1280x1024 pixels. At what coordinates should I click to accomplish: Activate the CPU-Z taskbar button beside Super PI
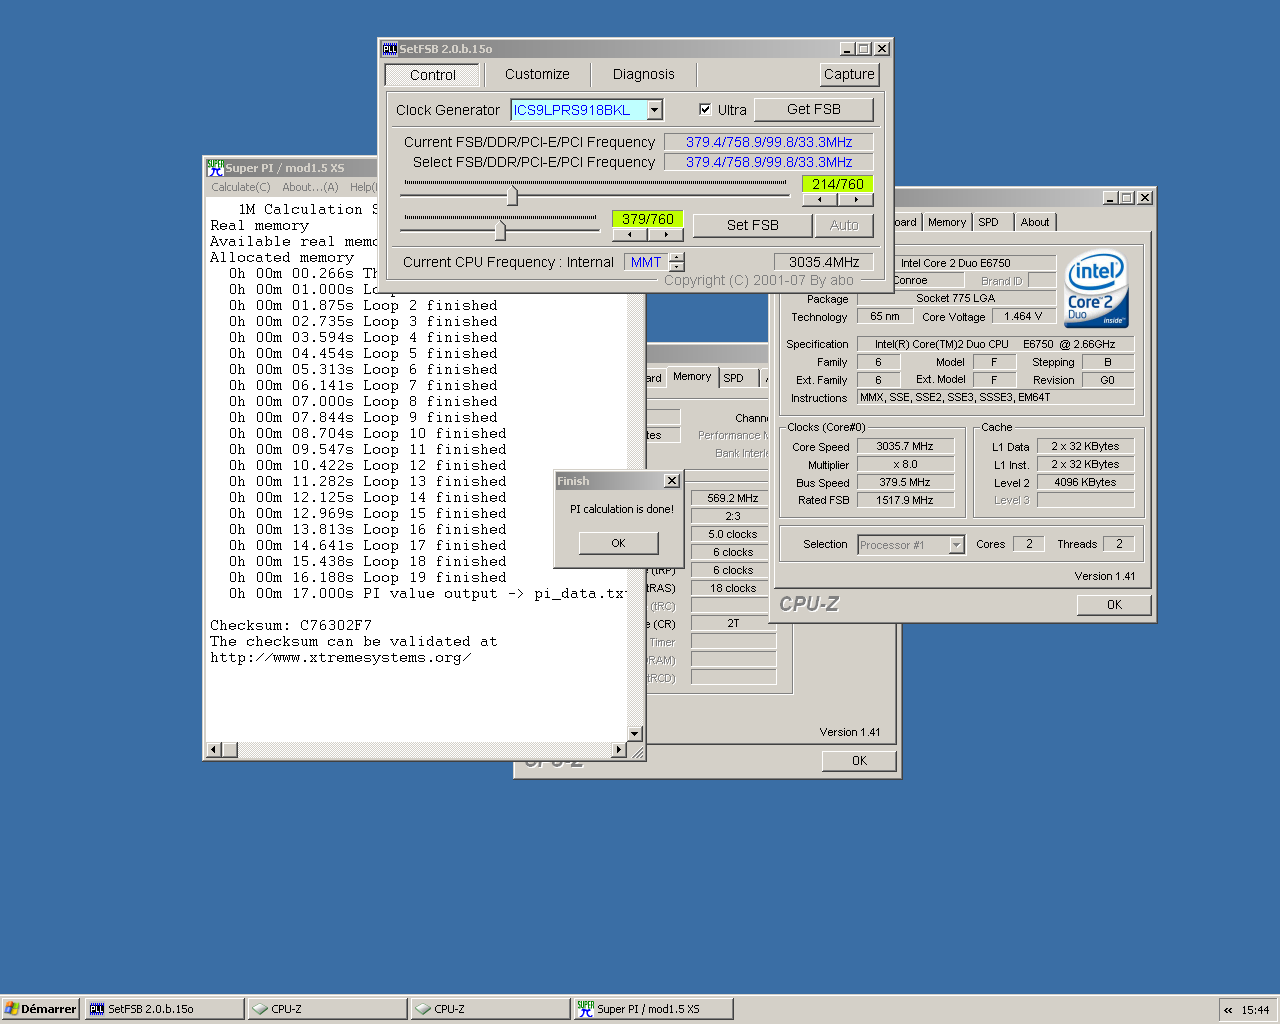tap(491, 1009)
